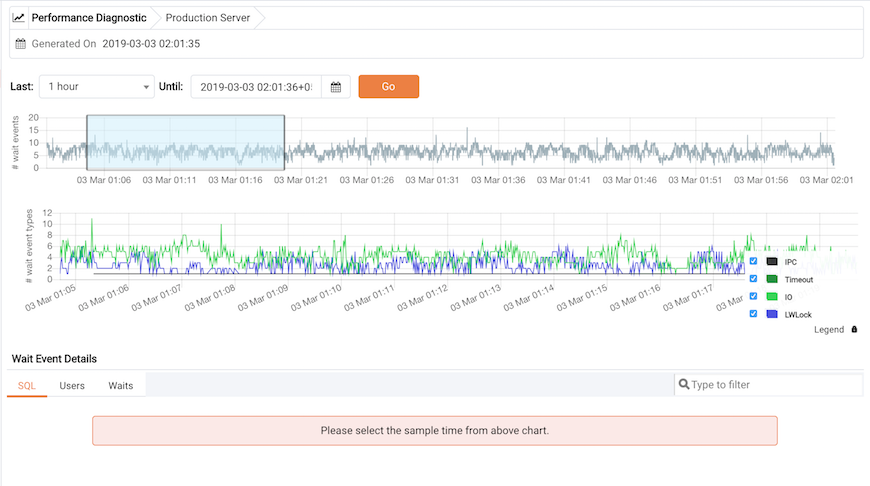Click the generated timestamp '2019-03-03 02:01:35'
870x486 pixels.
[151, 44]
